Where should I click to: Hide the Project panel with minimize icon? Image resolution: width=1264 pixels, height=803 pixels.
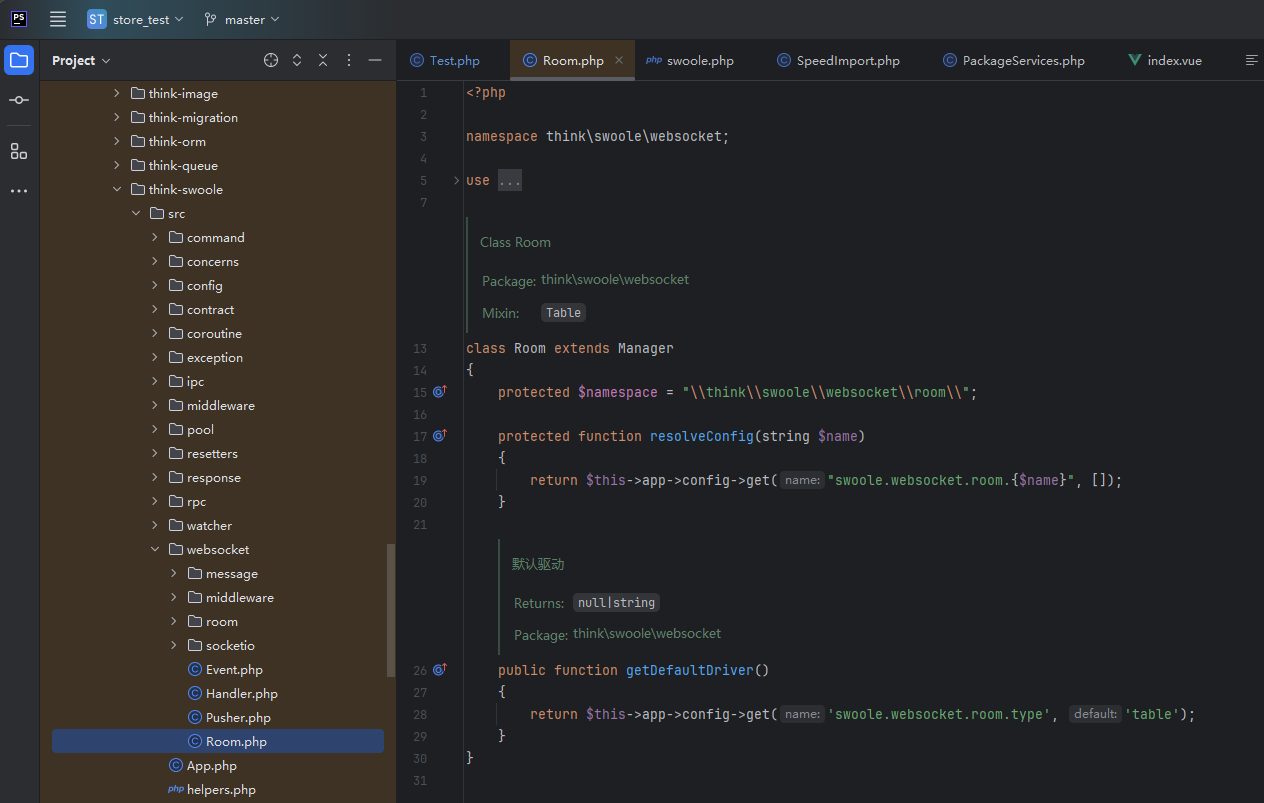point(375,60)
